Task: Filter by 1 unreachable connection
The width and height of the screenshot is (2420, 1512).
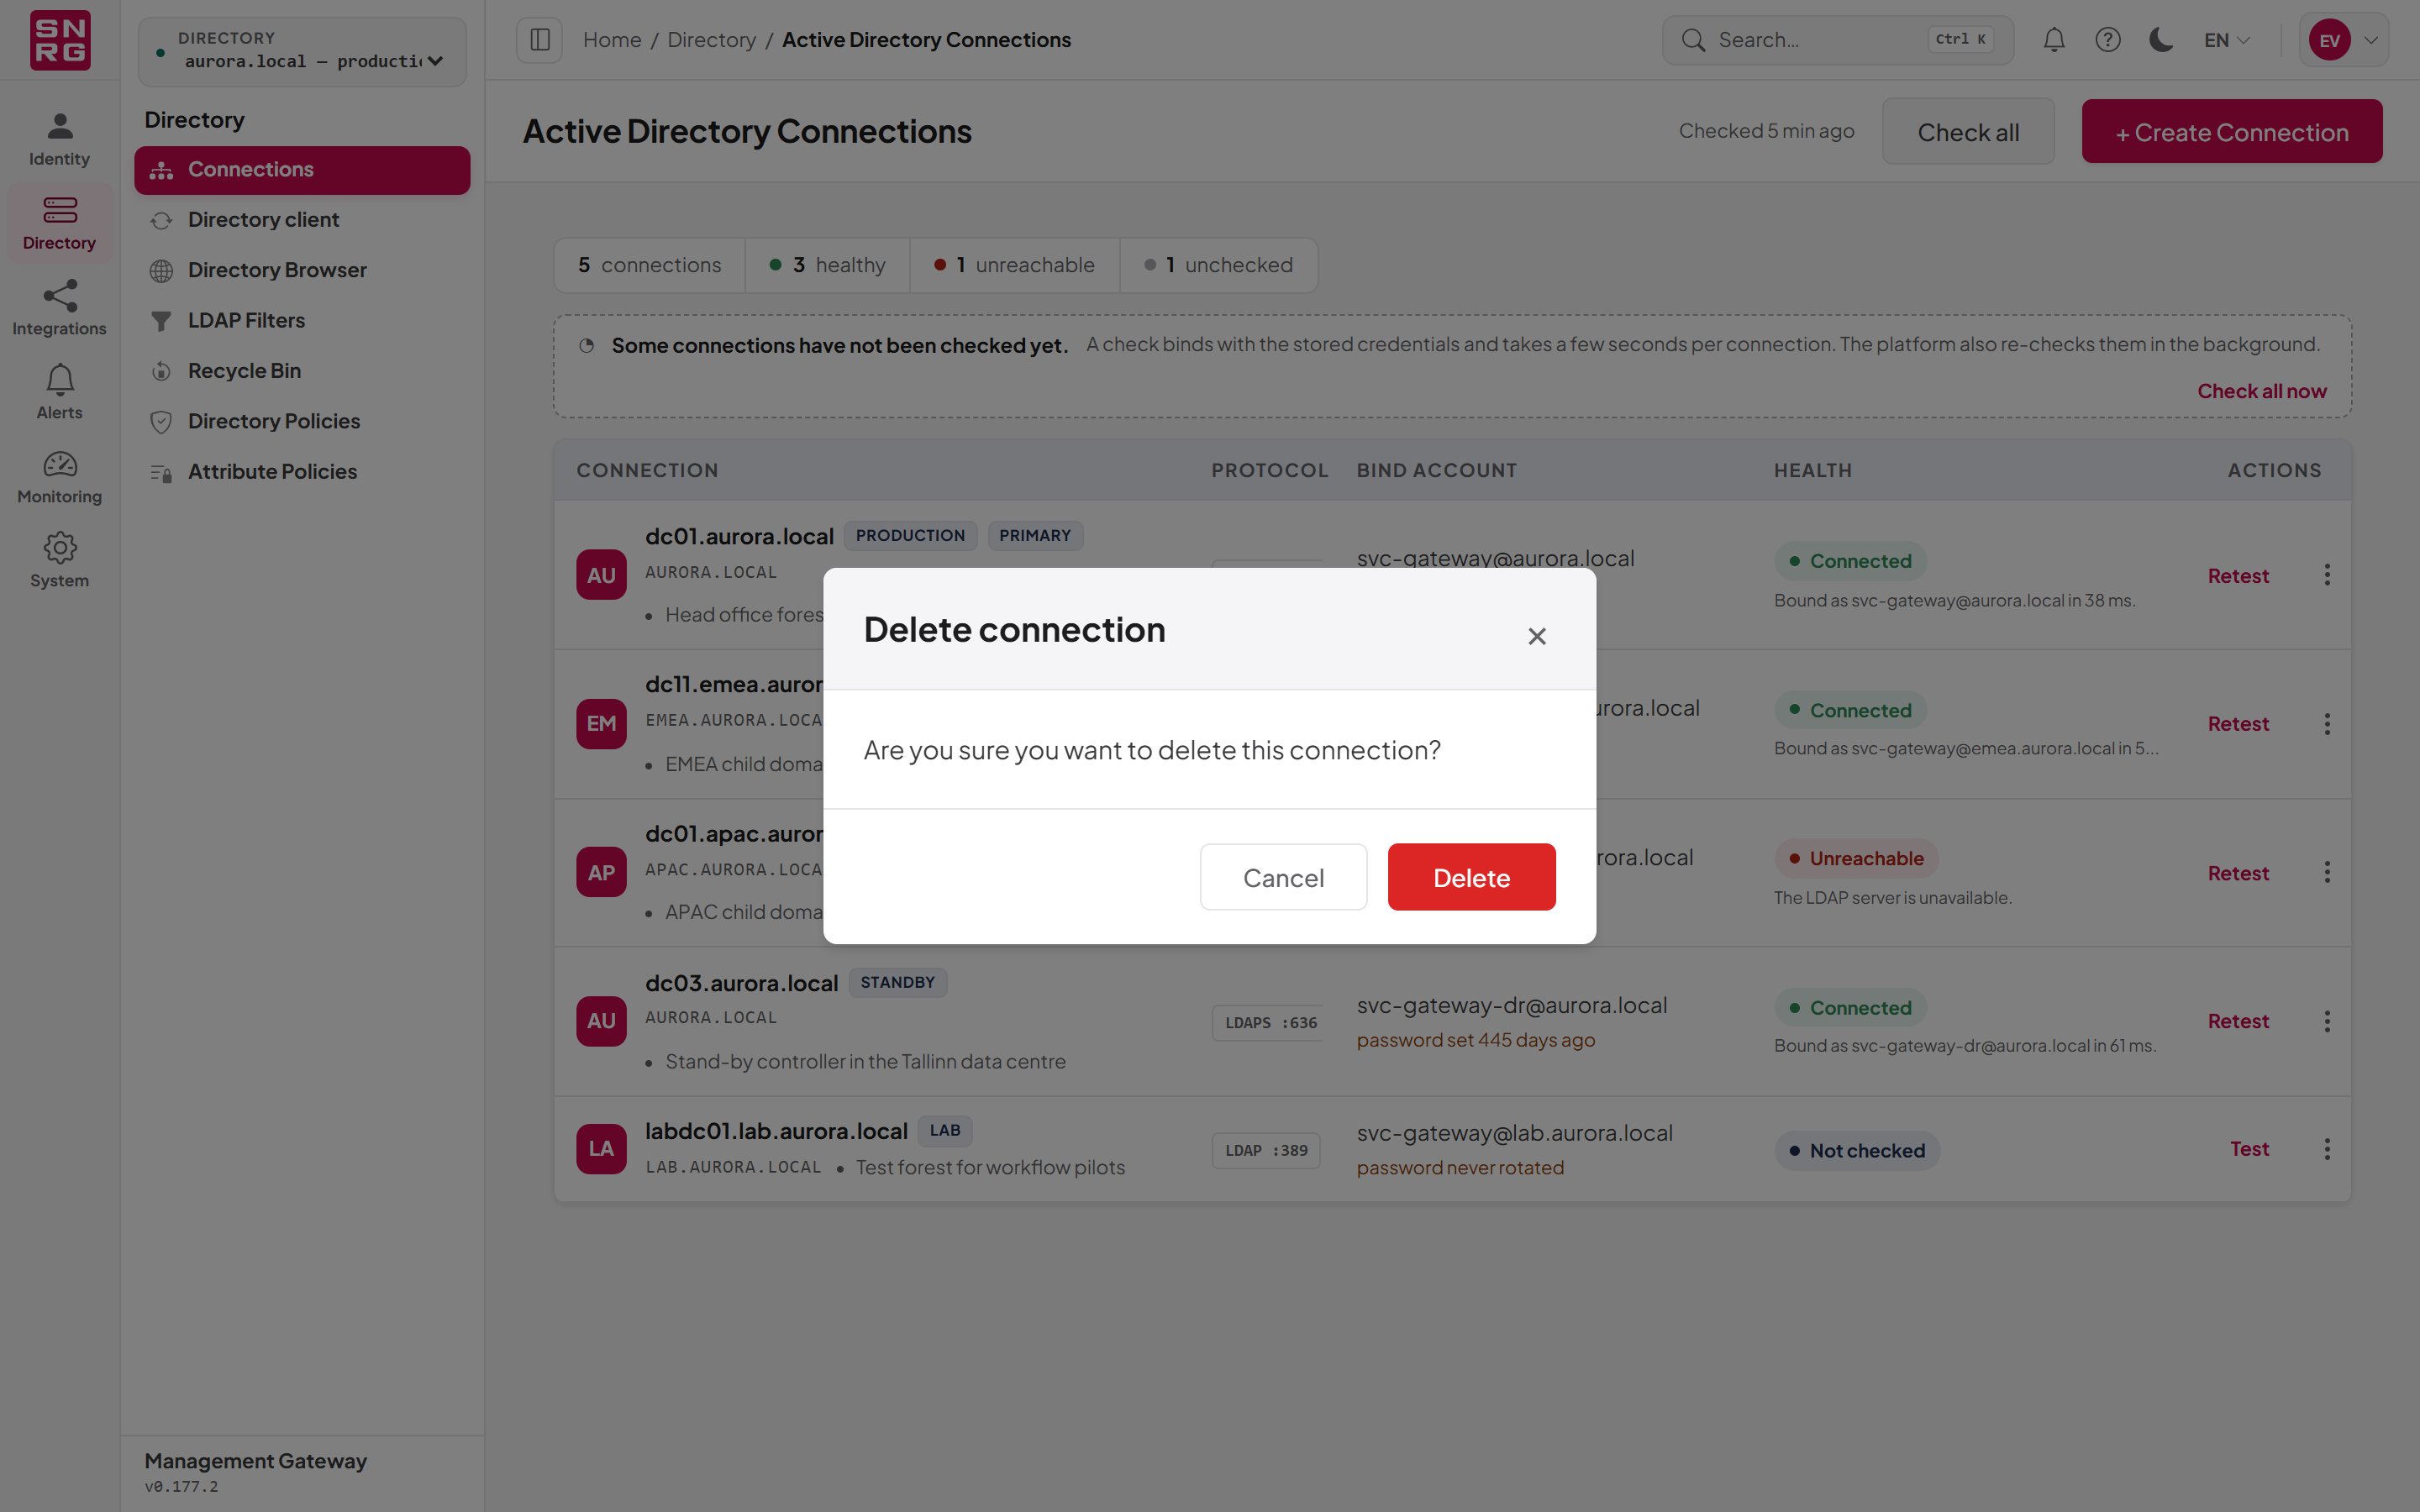Action: pyautogui.click(x=1015, y=265)
